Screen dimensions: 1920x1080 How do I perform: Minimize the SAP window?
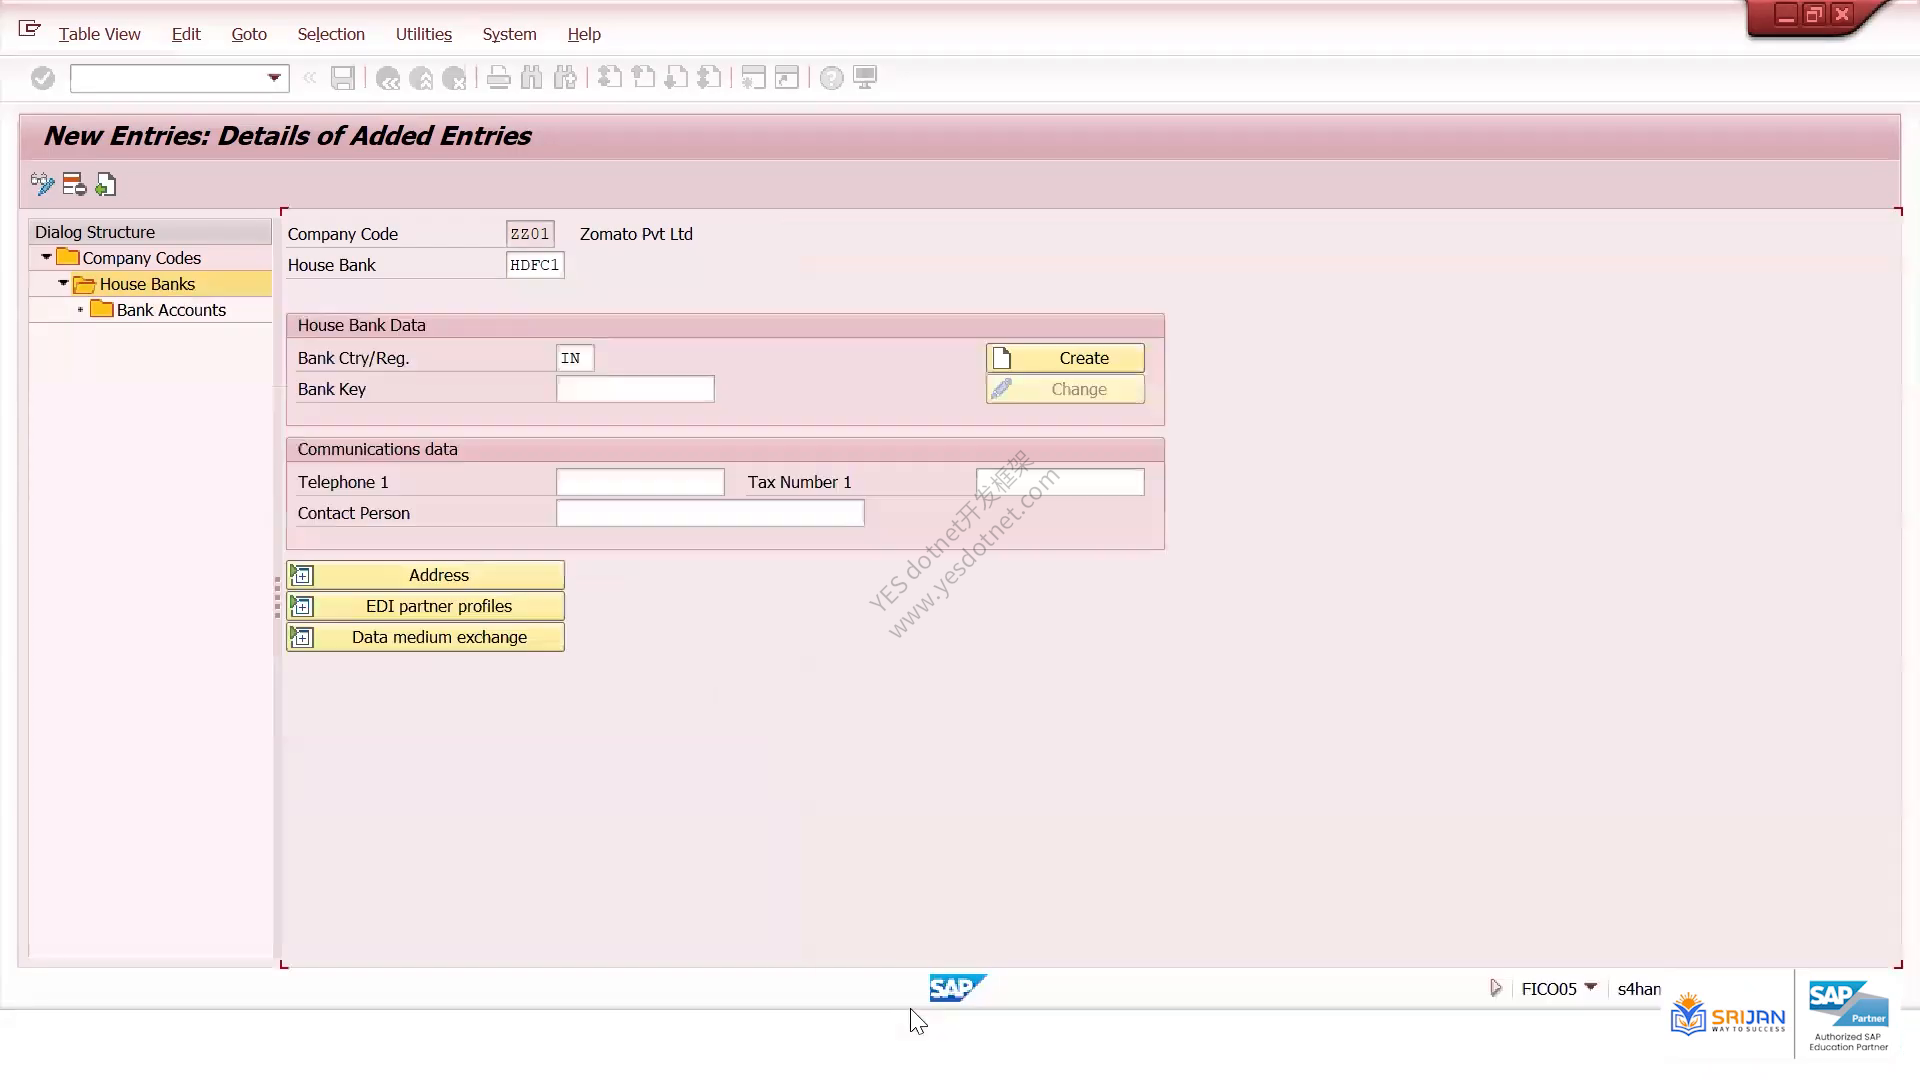[x=1785, y=14]
